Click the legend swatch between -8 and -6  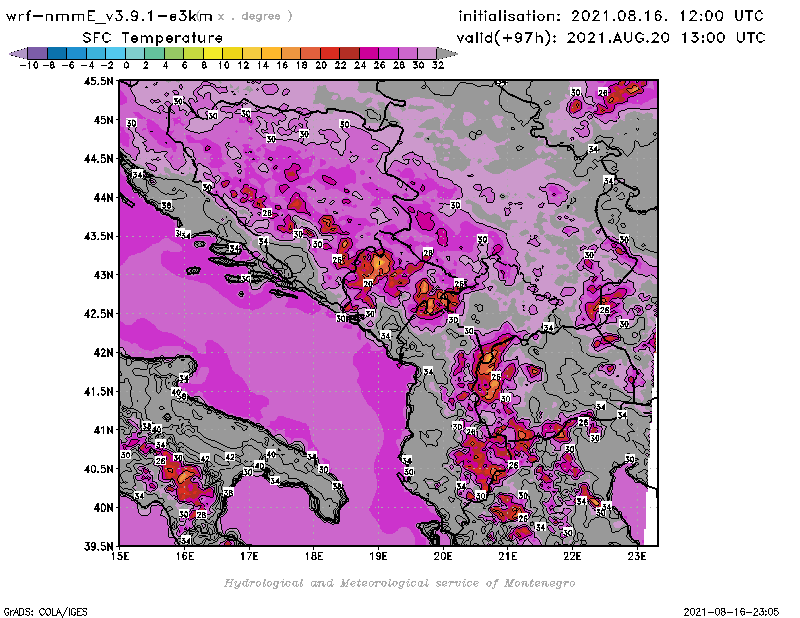point(57,53)
